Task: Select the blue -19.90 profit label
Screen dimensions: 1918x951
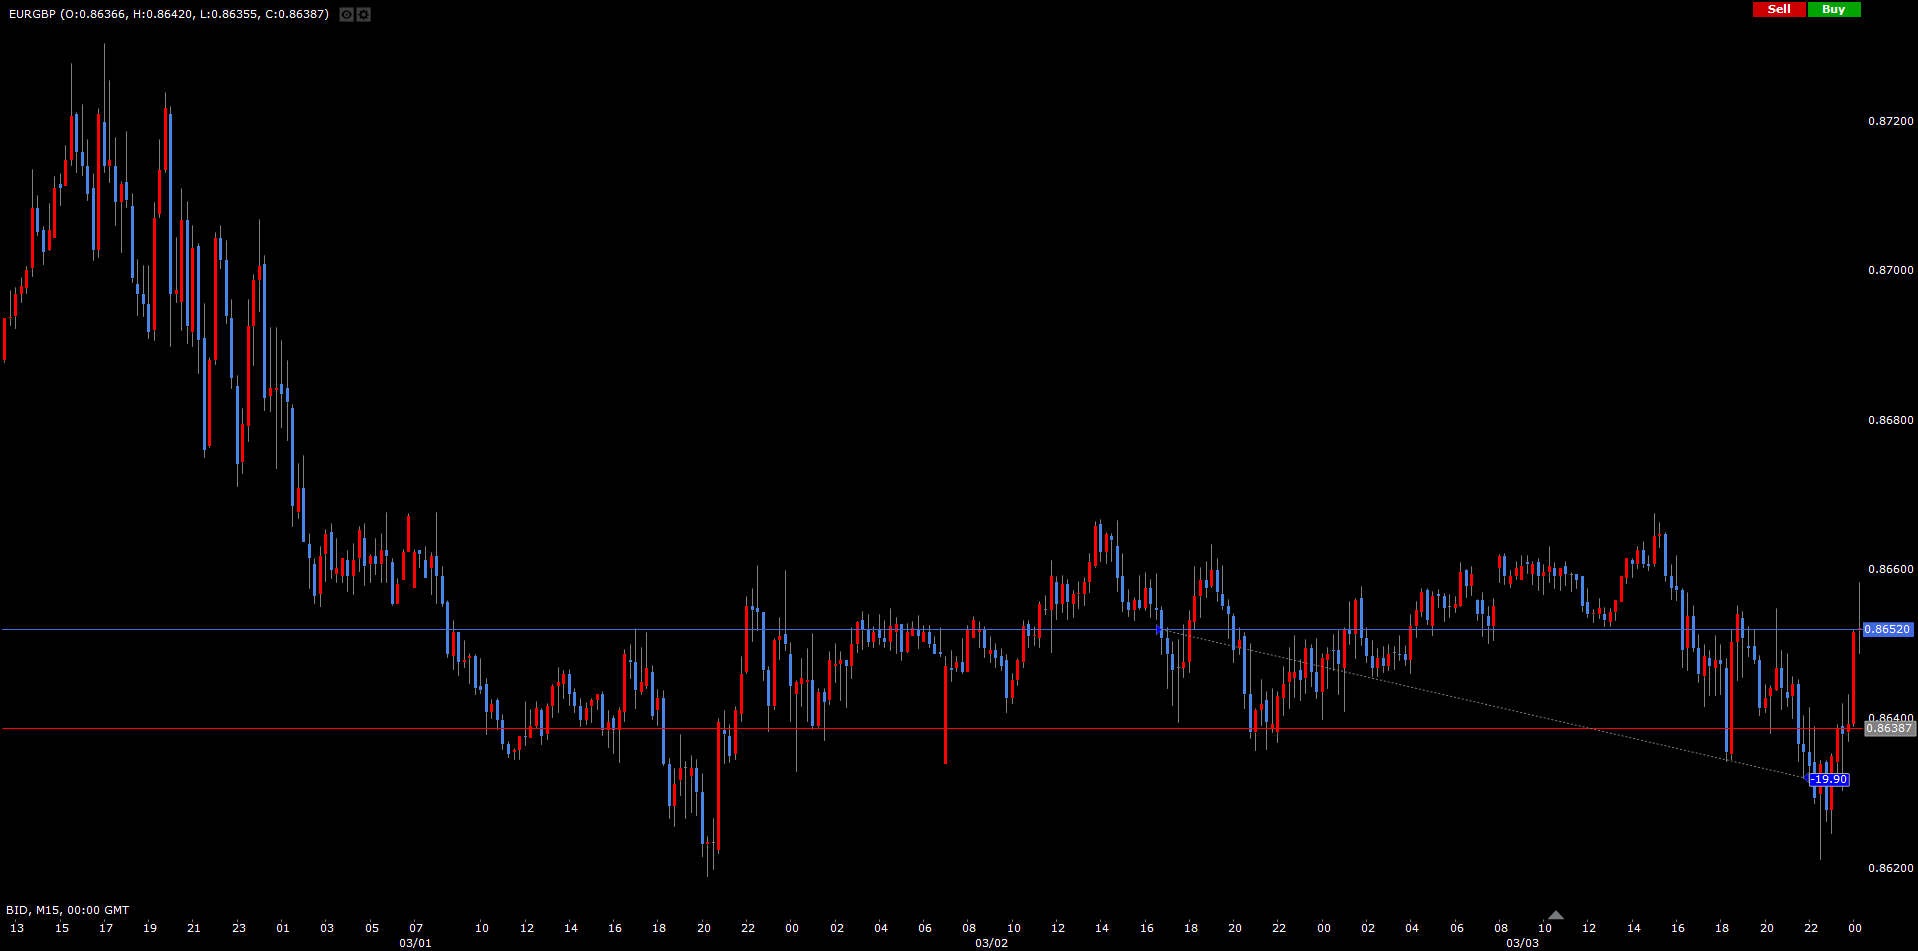Action: tap(1829, 779)
